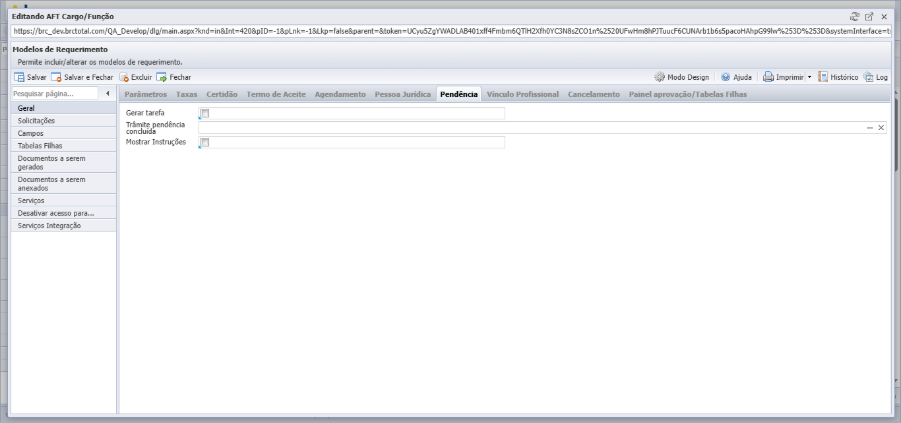Open Modo Design gear icon
The width and height of the screenshot is (901, 423).
[660, 77]
